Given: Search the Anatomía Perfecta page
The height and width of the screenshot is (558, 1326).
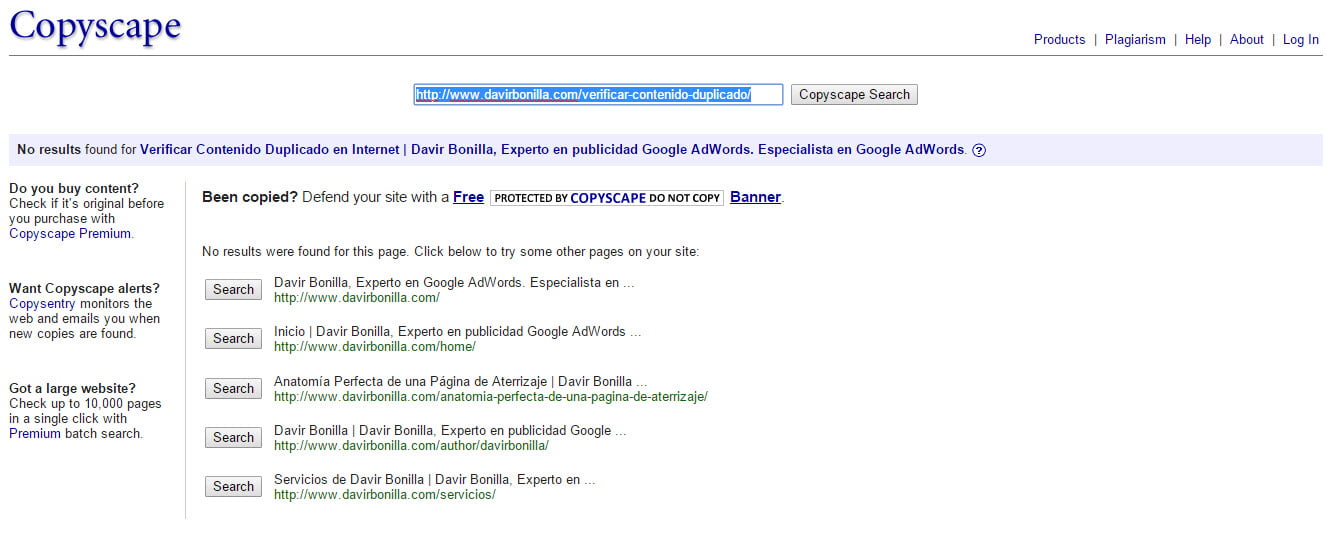Looking at the screenshot, I should (233, 389).
